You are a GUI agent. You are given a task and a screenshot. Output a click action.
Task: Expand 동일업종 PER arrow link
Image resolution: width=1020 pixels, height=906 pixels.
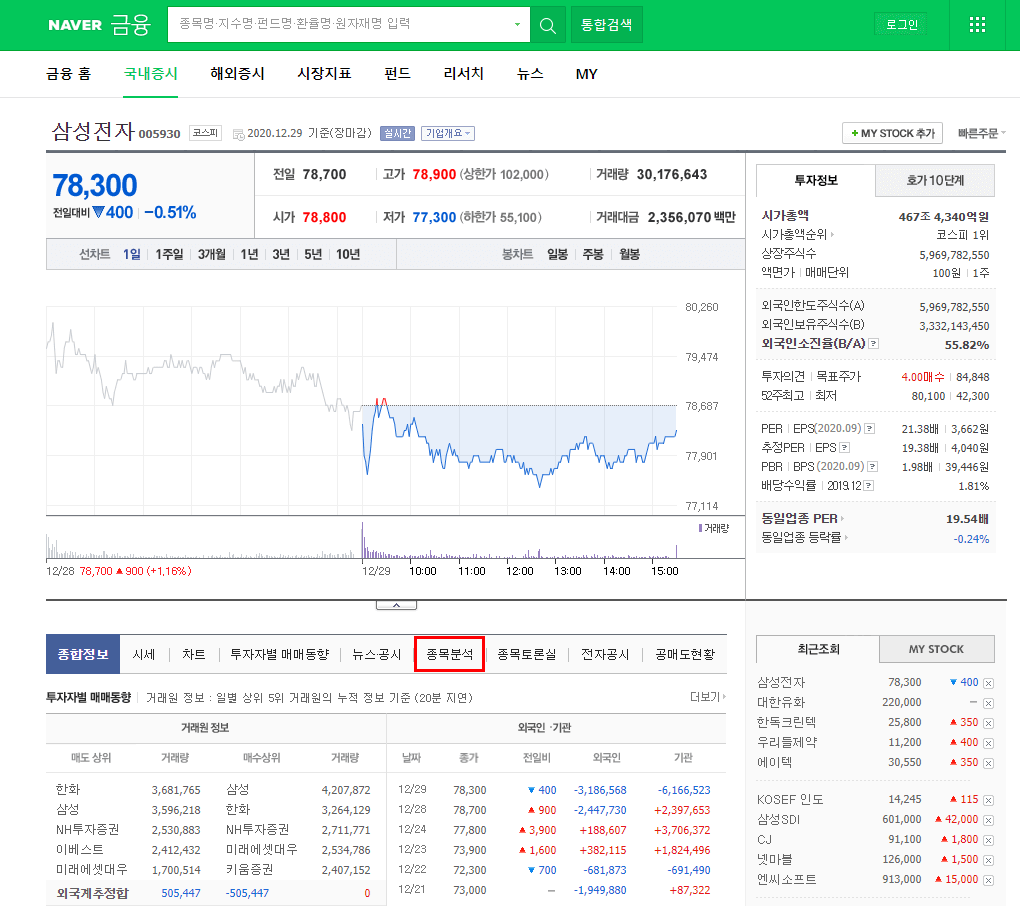(x=802, y=518)
